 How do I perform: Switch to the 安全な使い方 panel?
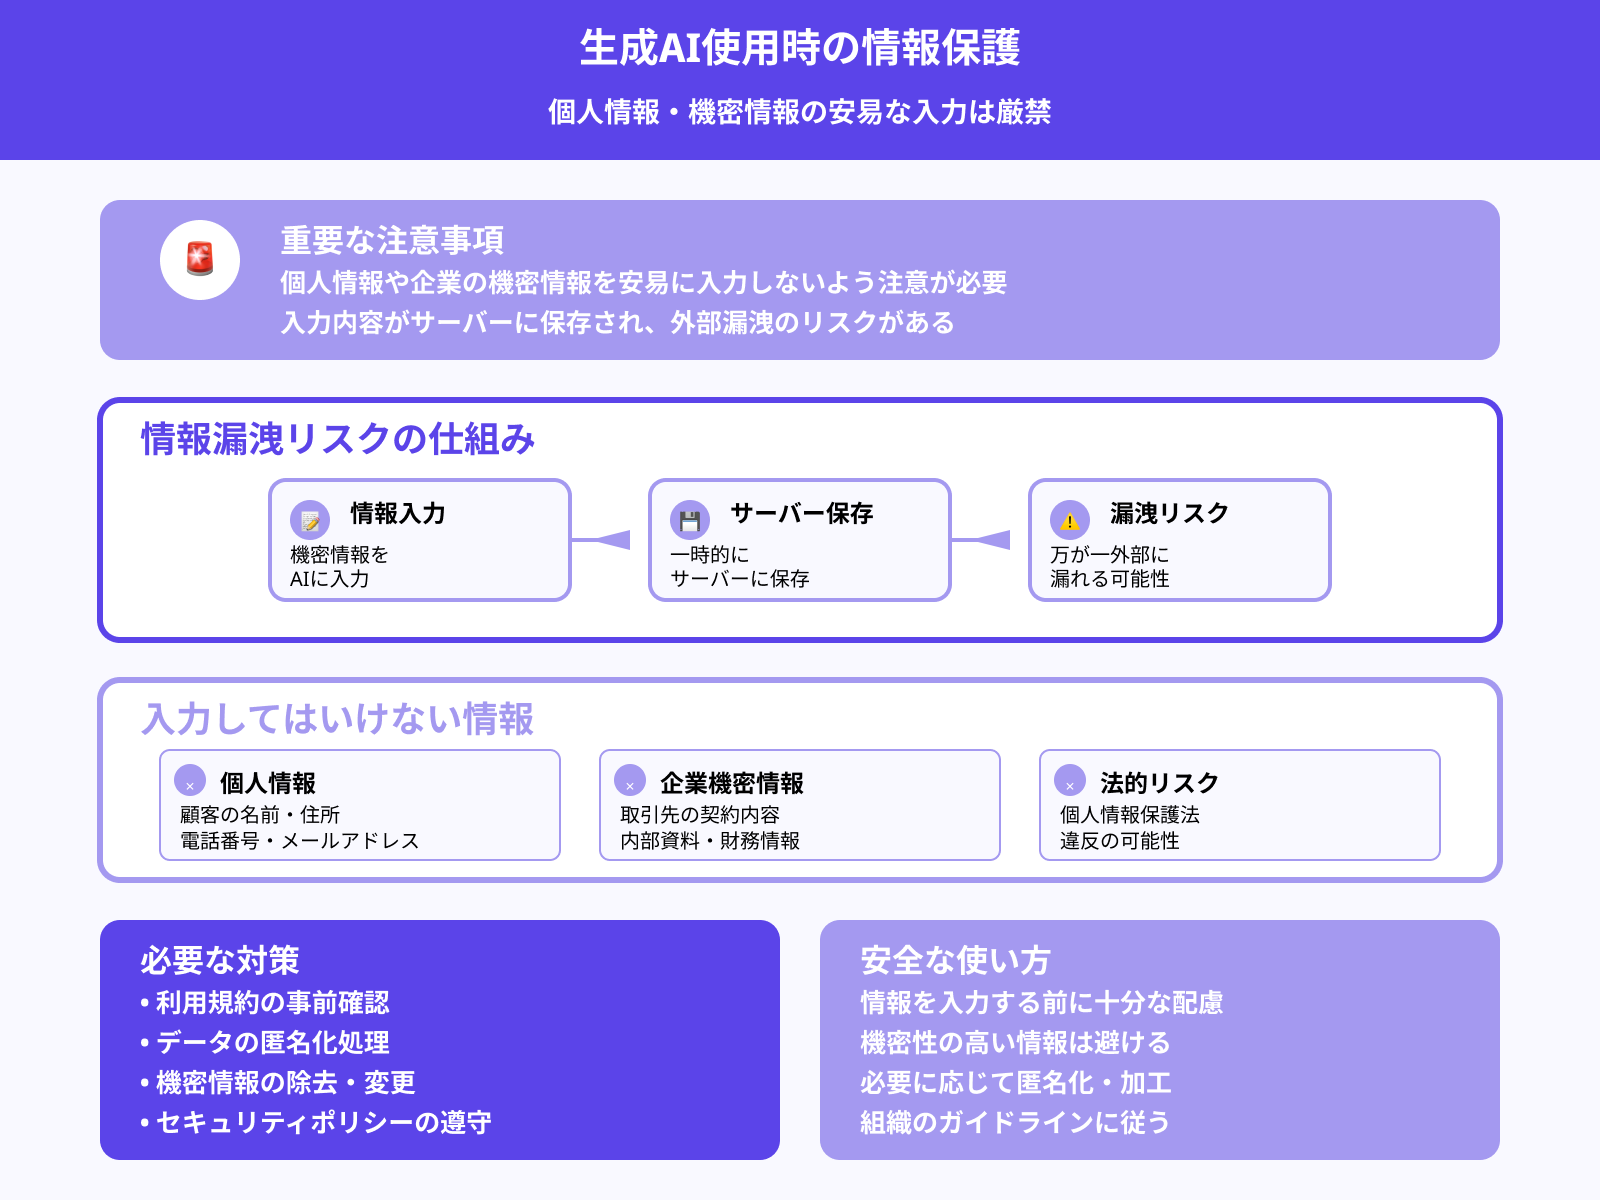(x=954, y=961)
